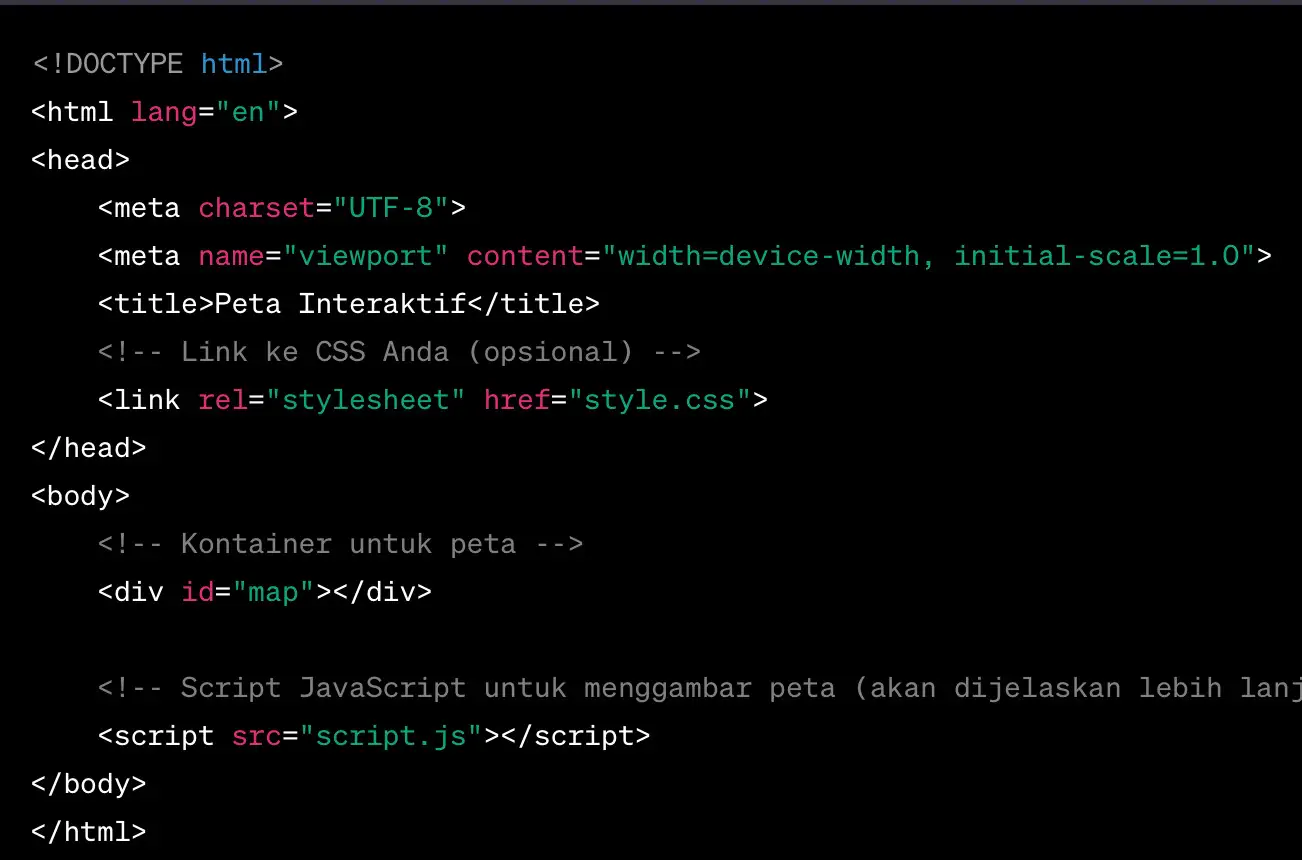
Task: Click the "map" id value
Action: (274, 592)
